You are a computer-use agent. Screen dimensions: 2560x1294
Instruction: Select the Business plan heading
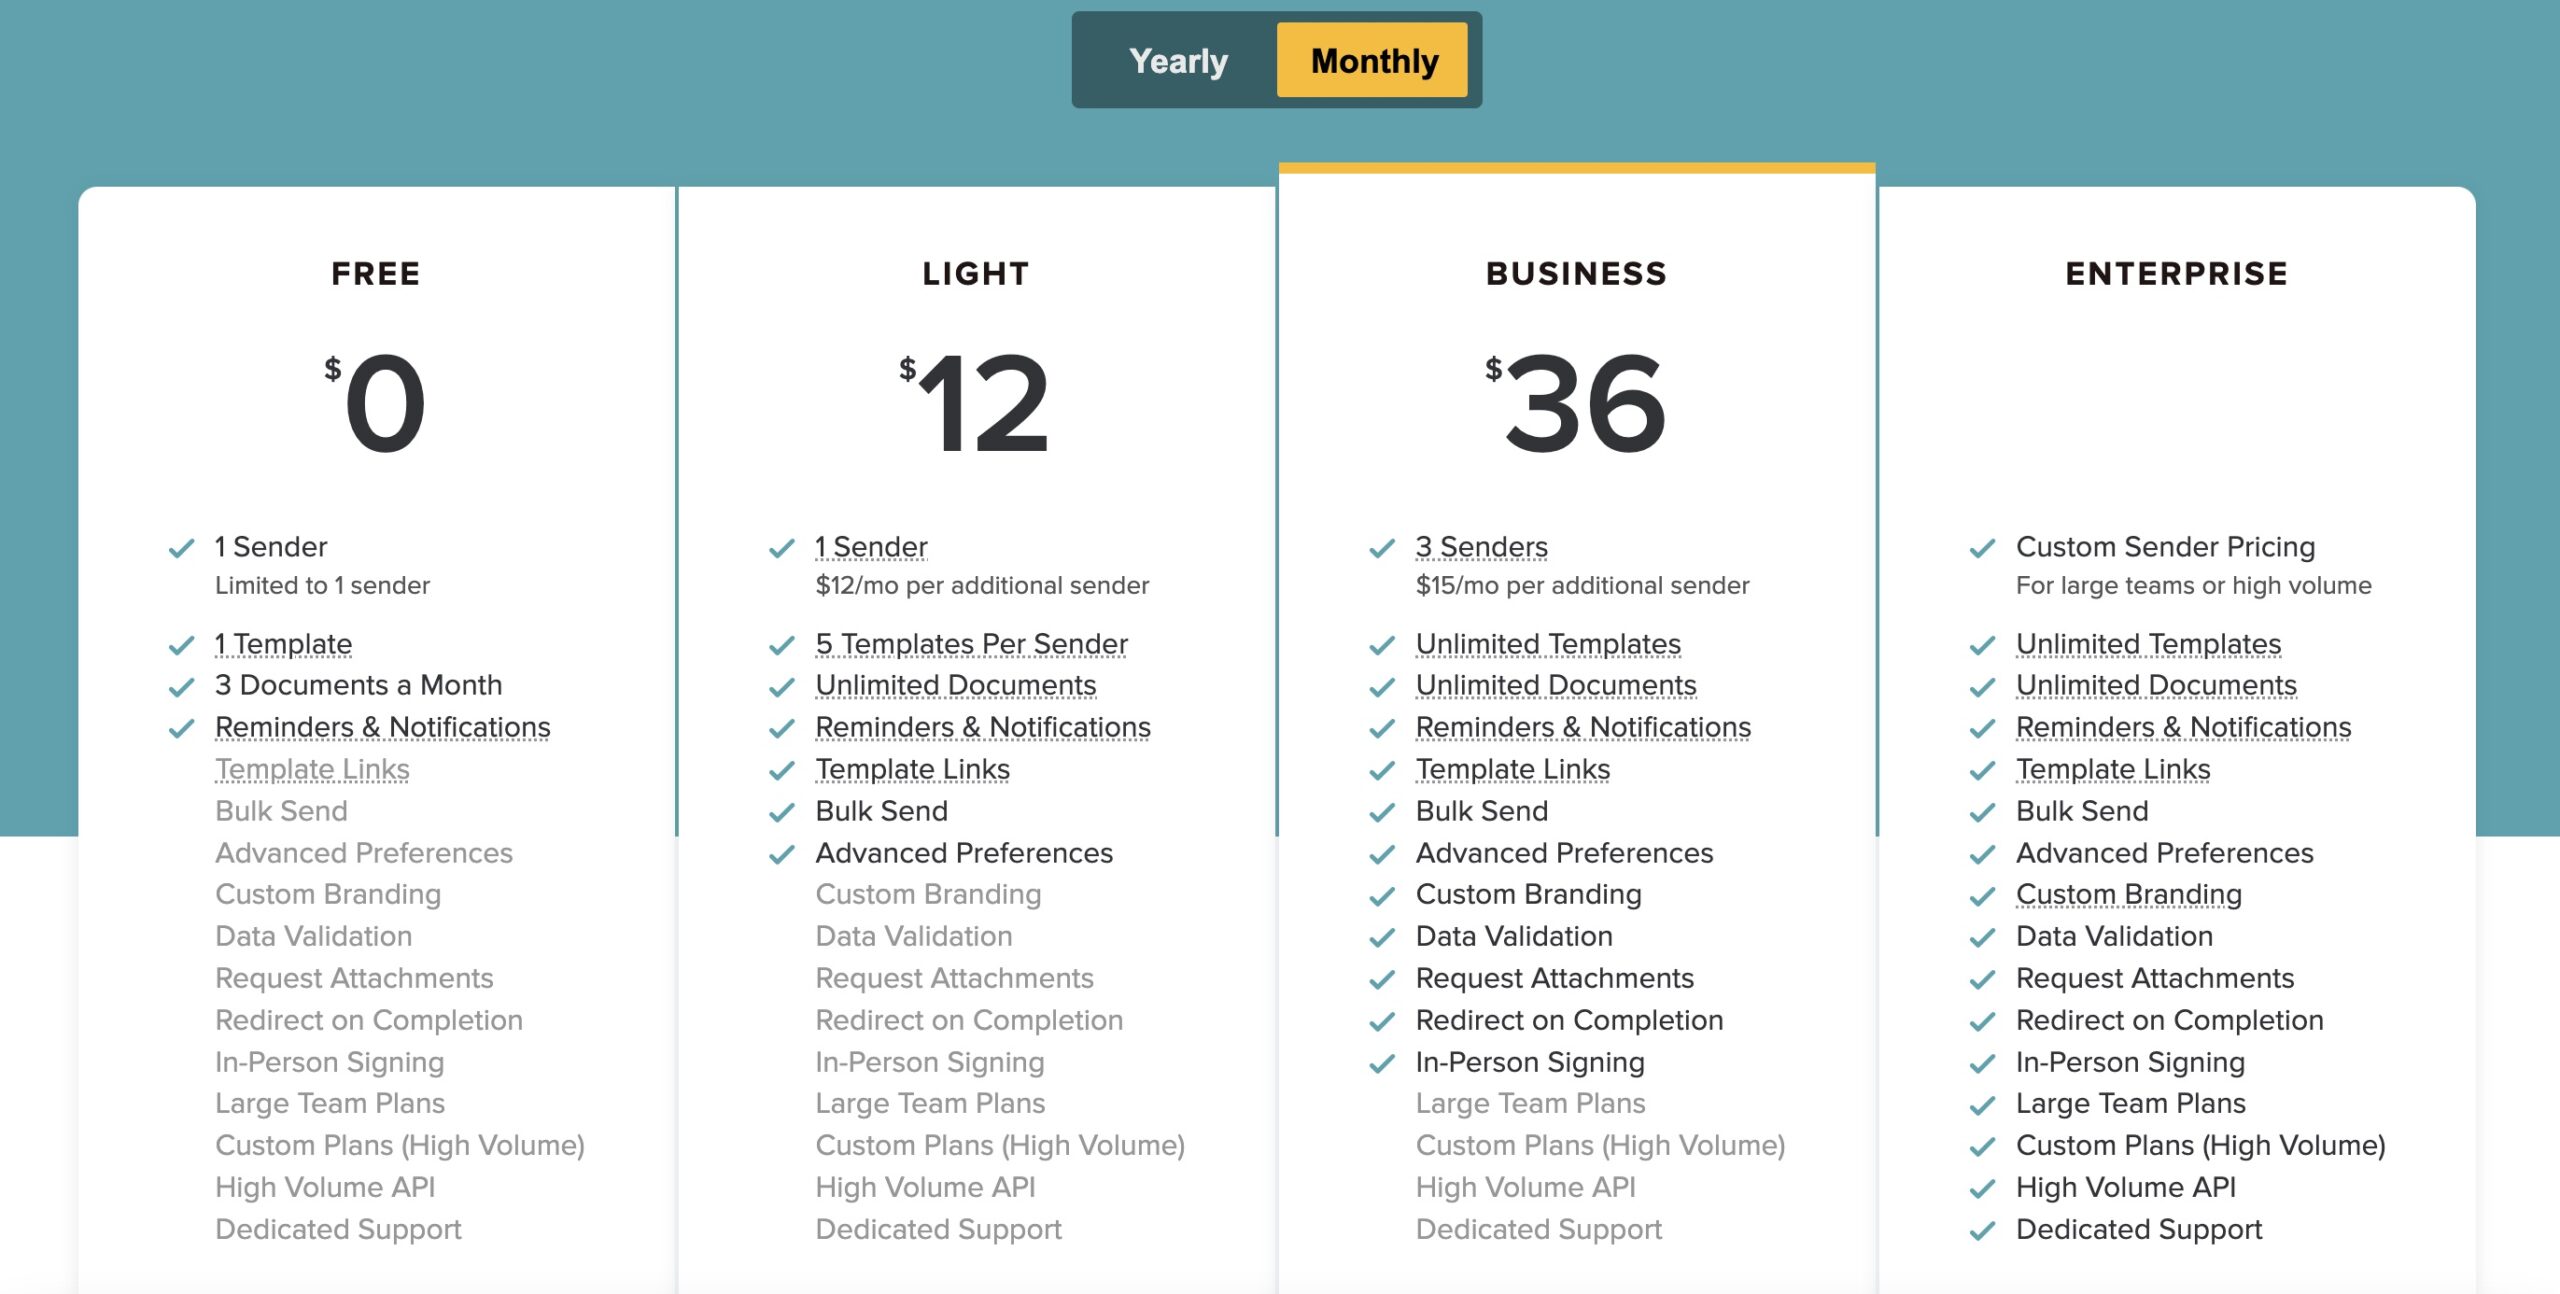point(1576,274)
